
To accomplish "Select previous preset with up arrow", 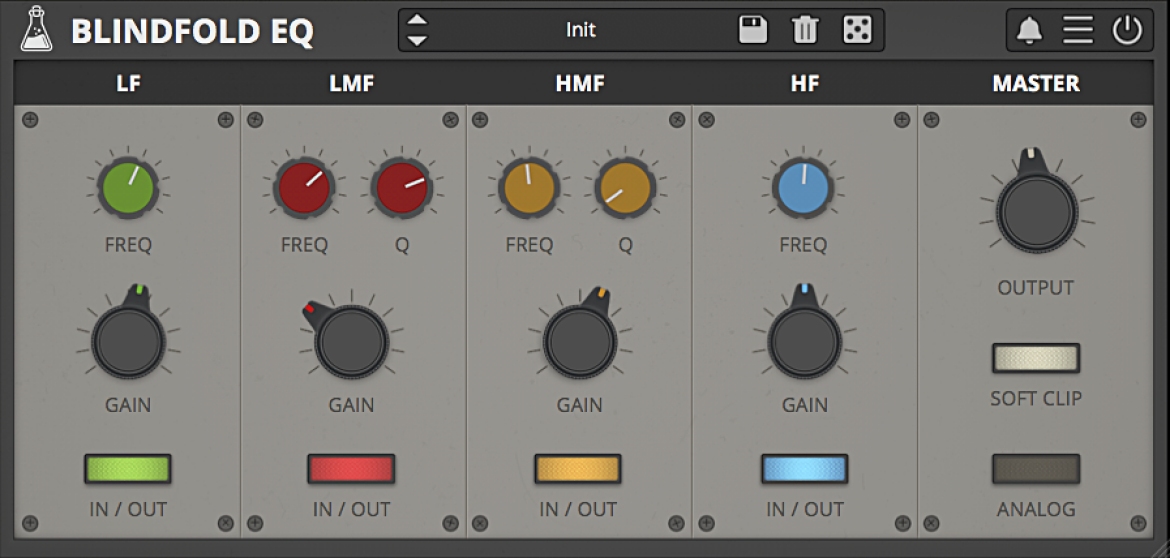I will [x=418, y=20].
